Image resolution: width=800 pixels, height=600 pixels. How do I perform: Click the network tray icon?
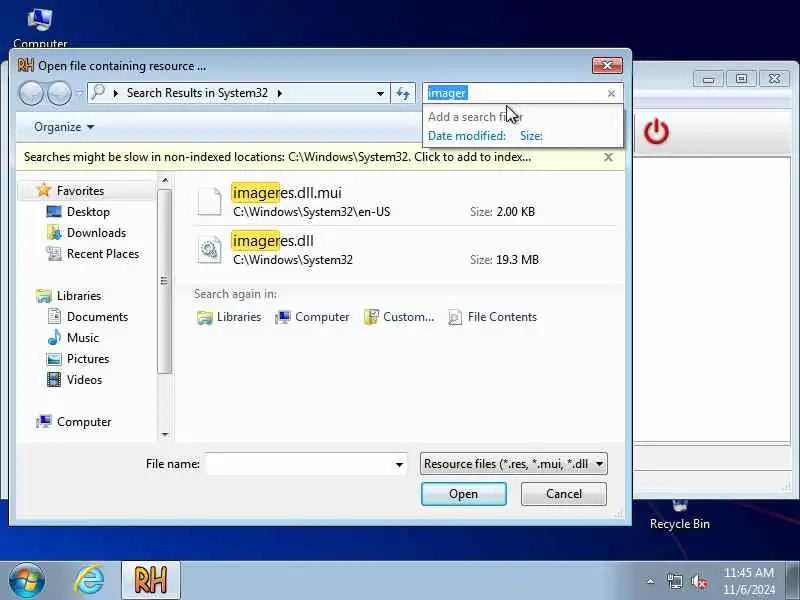point(674,581)
